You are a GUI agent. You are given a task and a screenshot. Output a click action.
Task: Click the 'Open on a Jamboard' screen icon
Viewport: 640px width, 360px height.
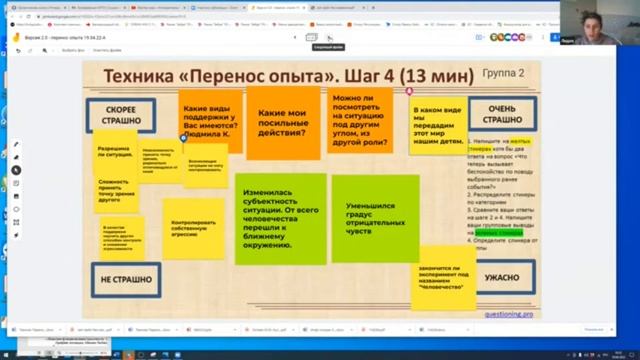pos(479,38)
